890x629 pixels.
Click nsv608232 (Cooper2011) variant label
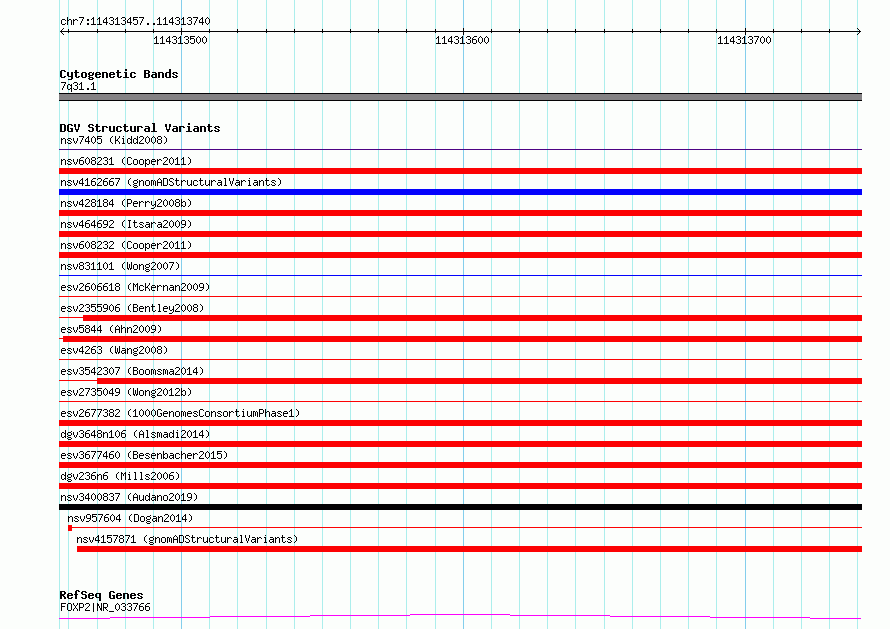[x=126, y=245]
